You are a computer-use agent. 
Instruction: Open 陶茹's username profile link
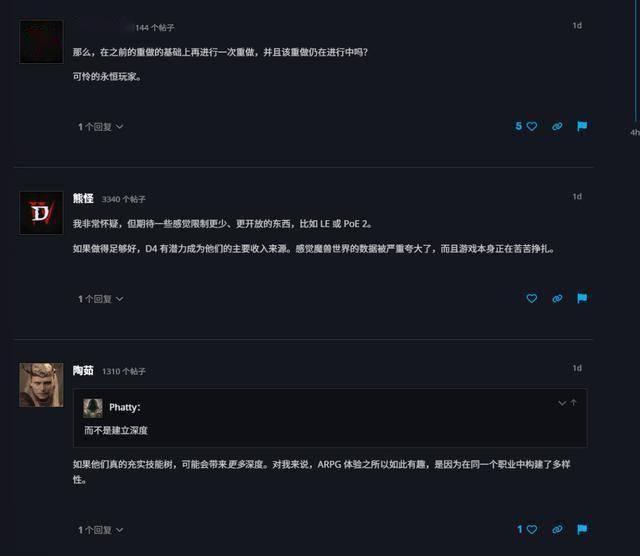point(83,370)
